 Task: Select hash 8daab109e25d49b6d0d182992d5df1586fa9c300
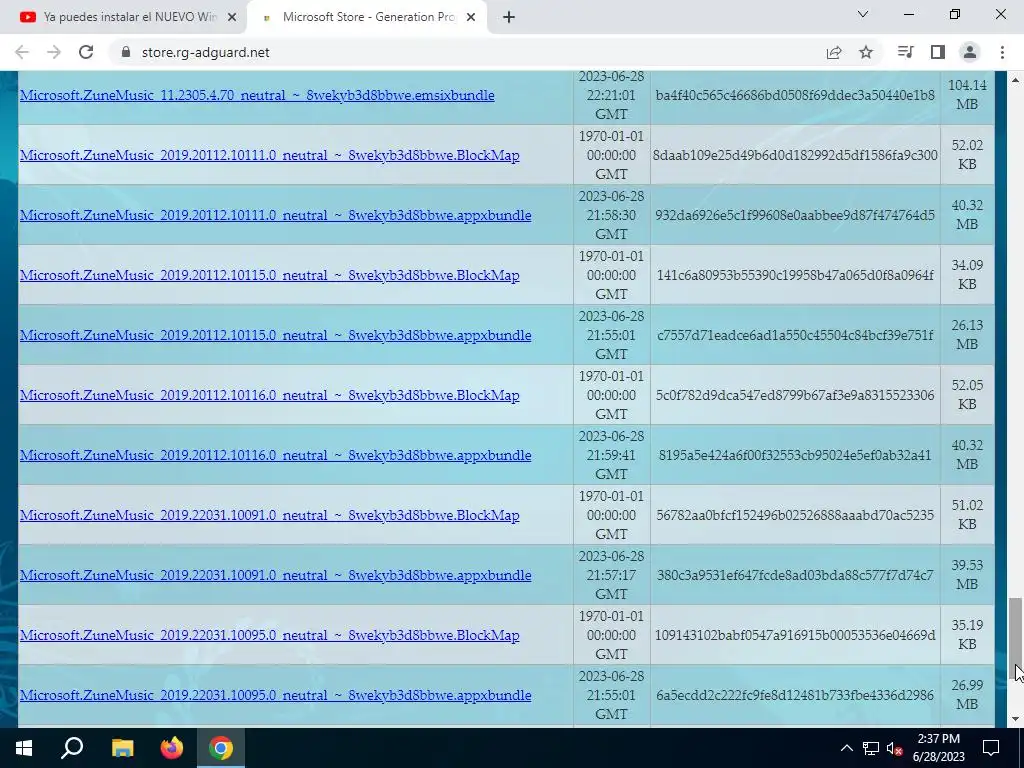[x=795, y=155]
